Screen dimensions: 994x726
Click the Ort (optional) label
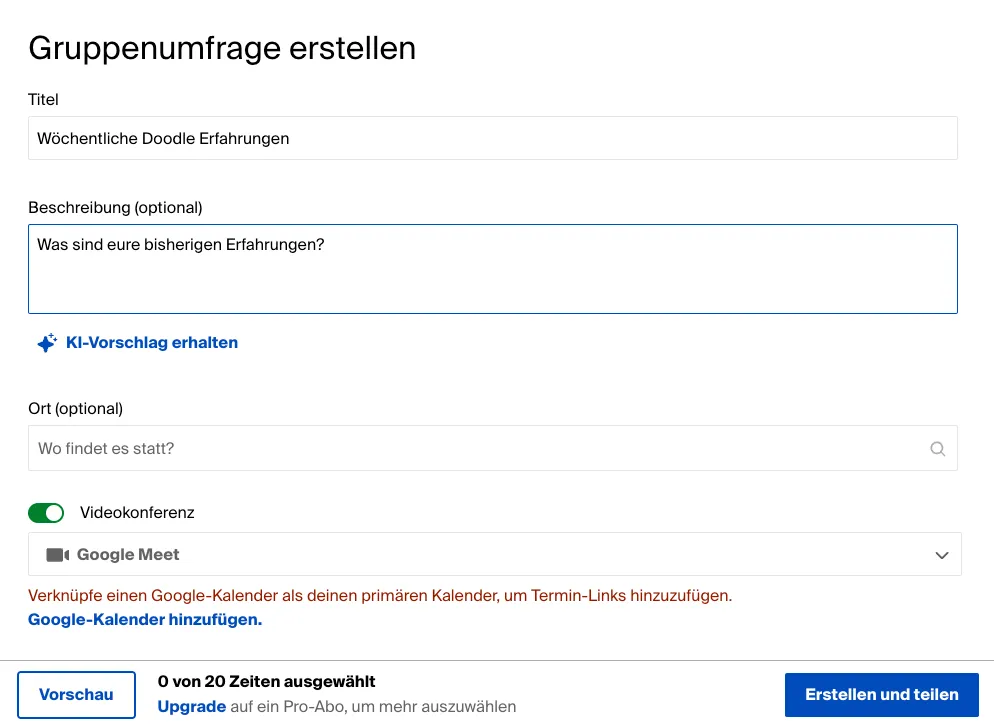click(x=75, y=409)
